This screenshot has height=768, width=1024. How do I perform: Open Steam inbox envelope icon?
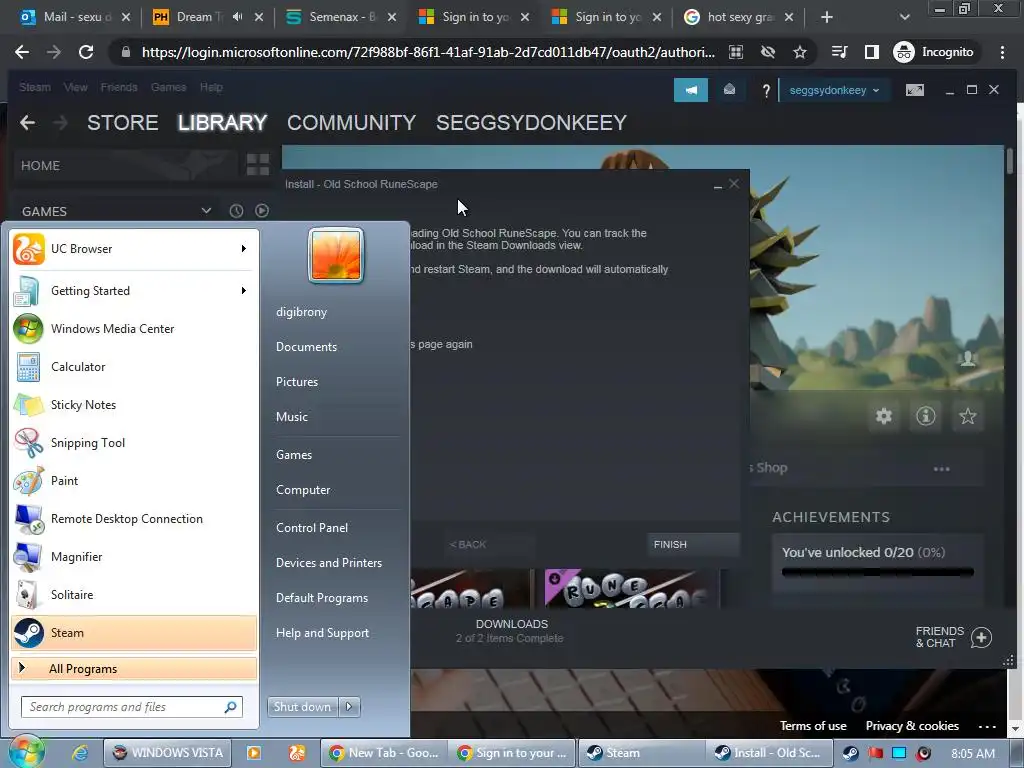click(x=729, y=90)
